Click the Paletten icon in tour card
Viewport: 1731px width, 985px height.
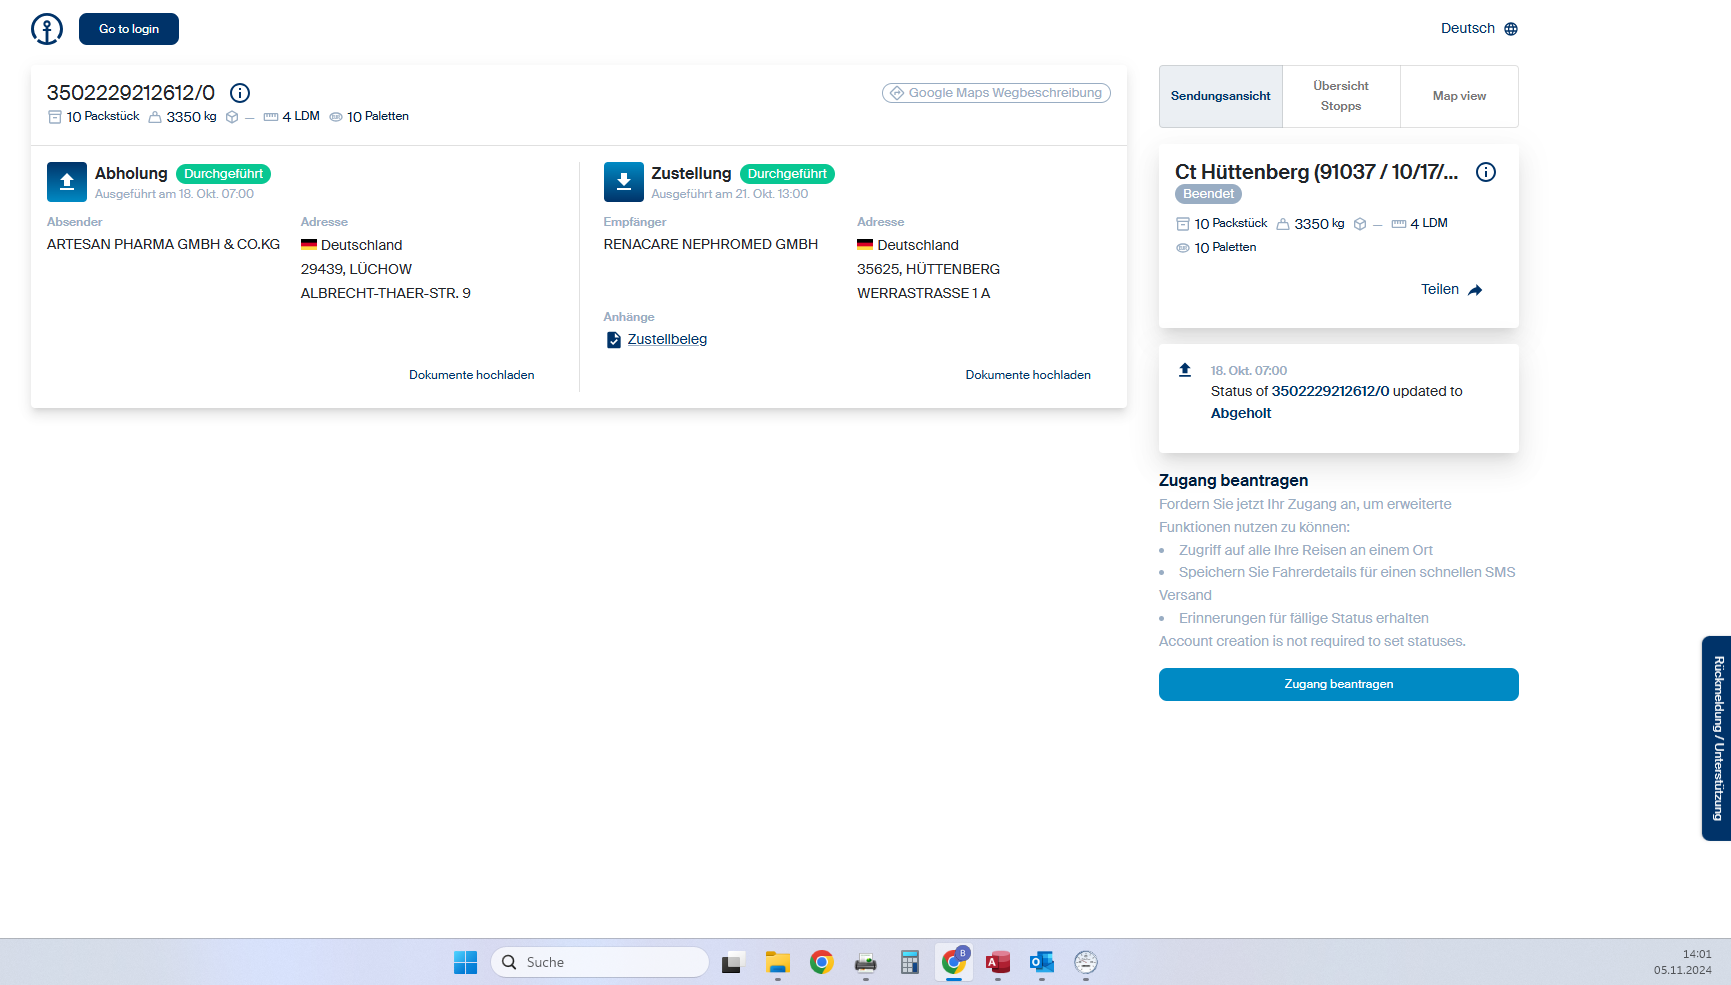[x=1183, y=247]
